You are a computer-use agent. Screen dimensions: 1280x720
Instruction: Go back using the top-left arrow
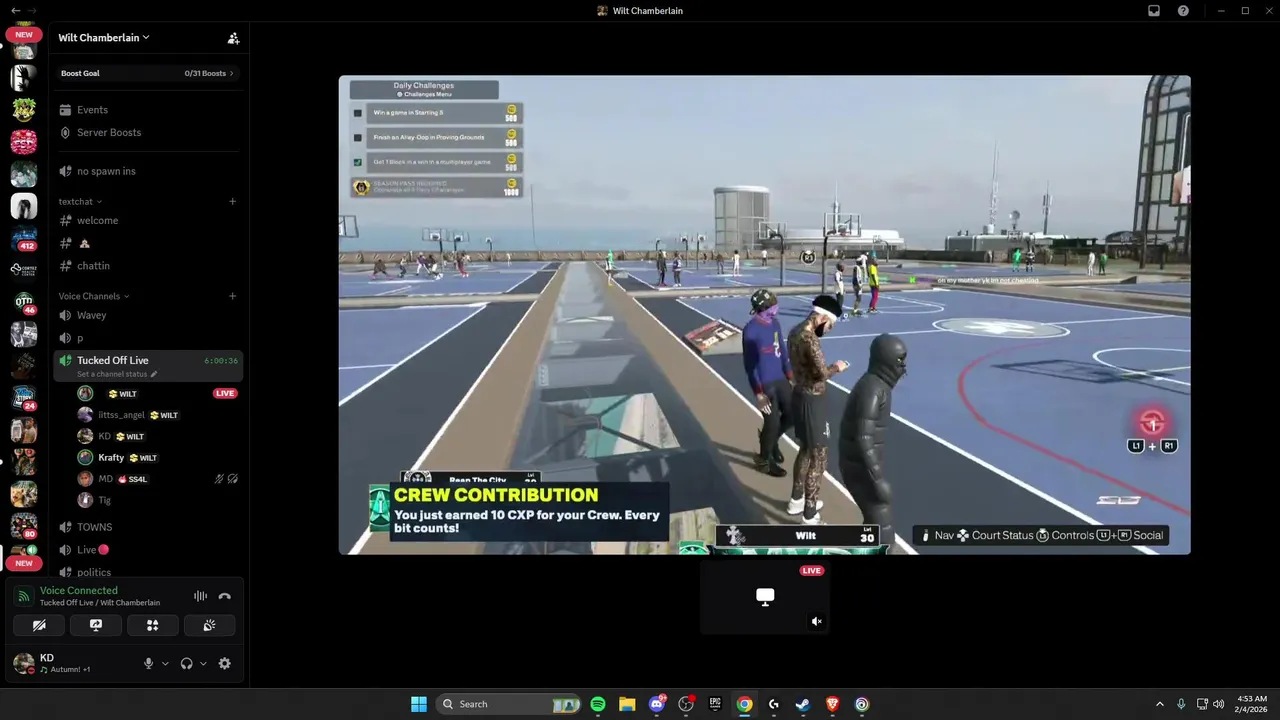pyautogui.click(x=15, y=10)
